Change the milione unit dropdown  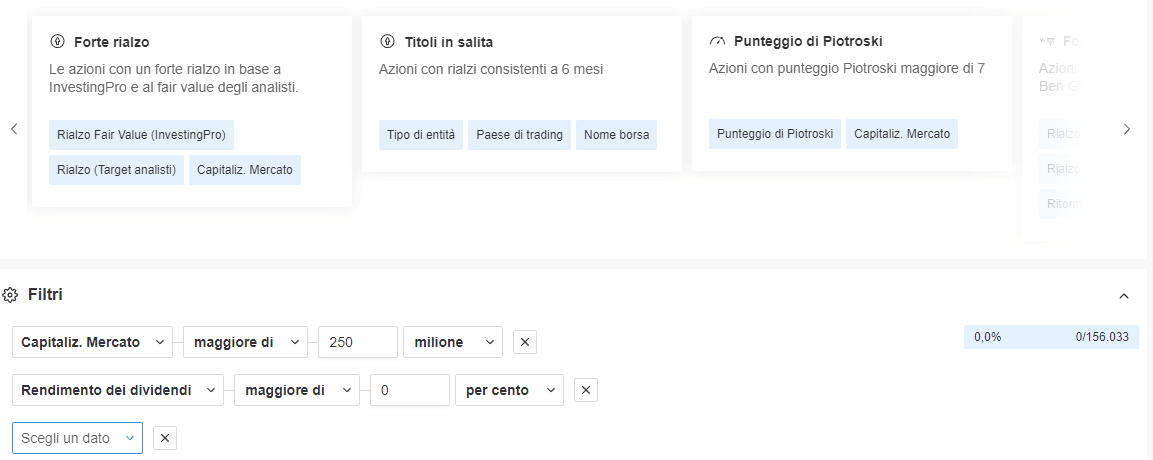(452, 342)
